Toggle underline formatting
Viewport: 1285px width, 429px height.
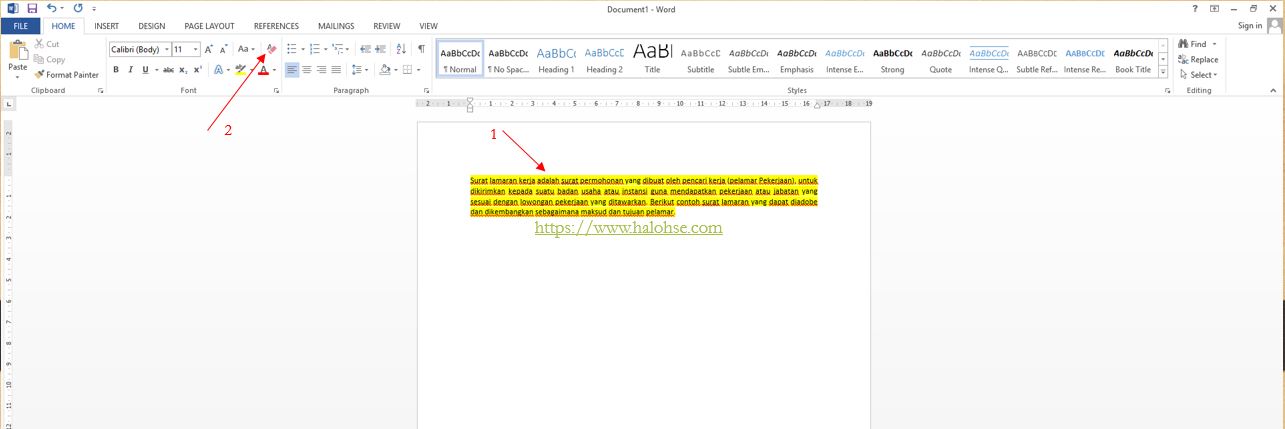(145, 70)
